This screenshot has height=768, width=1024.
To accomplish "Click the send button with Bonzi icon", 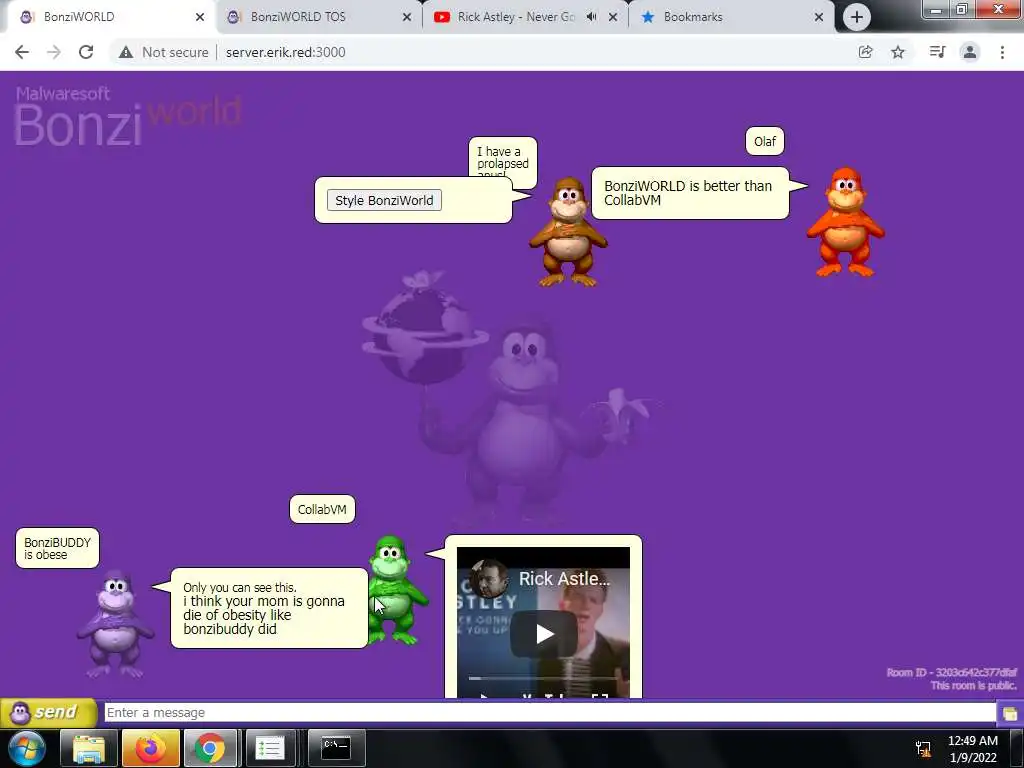I will (48, 712).
